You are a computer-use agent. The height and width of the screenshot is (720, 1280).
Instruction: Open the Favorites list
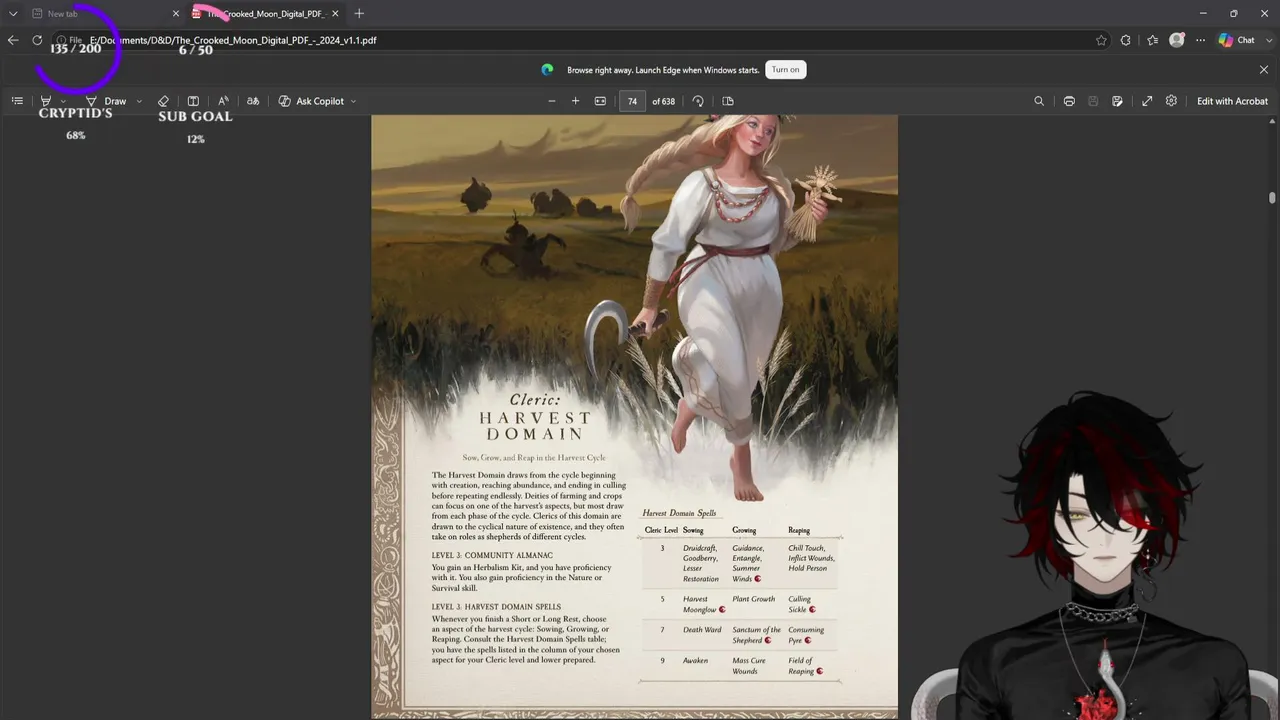1152,40
